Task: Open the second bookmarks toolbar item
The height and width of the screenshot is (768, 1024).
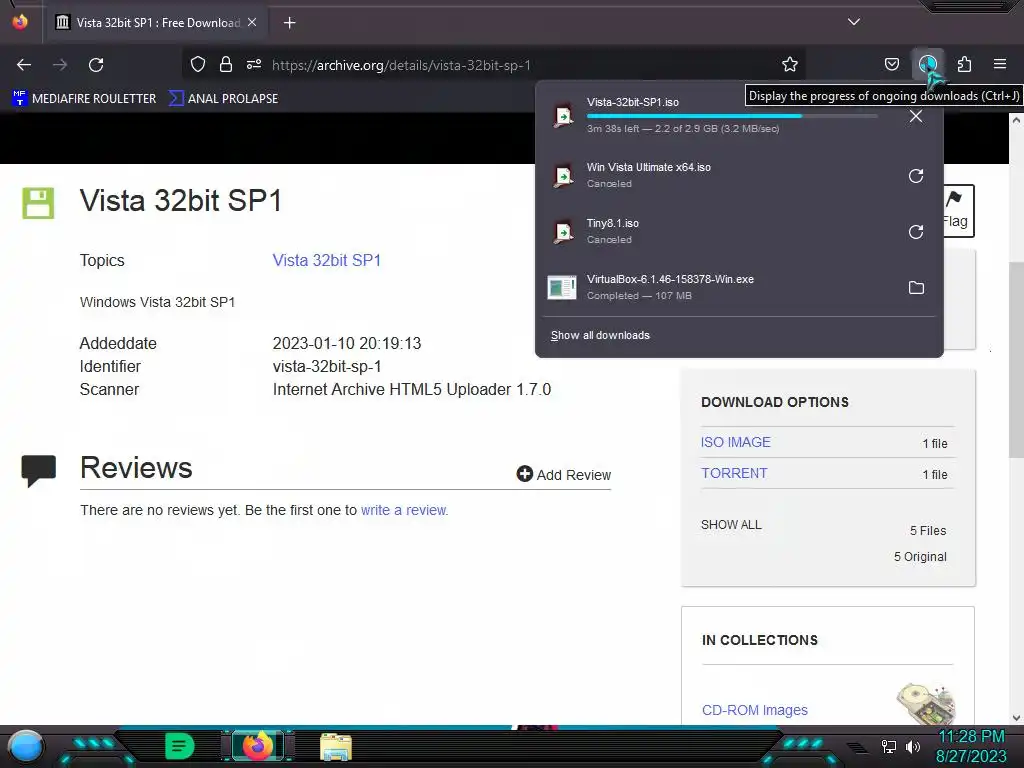Action: click(x=223, y=99)
